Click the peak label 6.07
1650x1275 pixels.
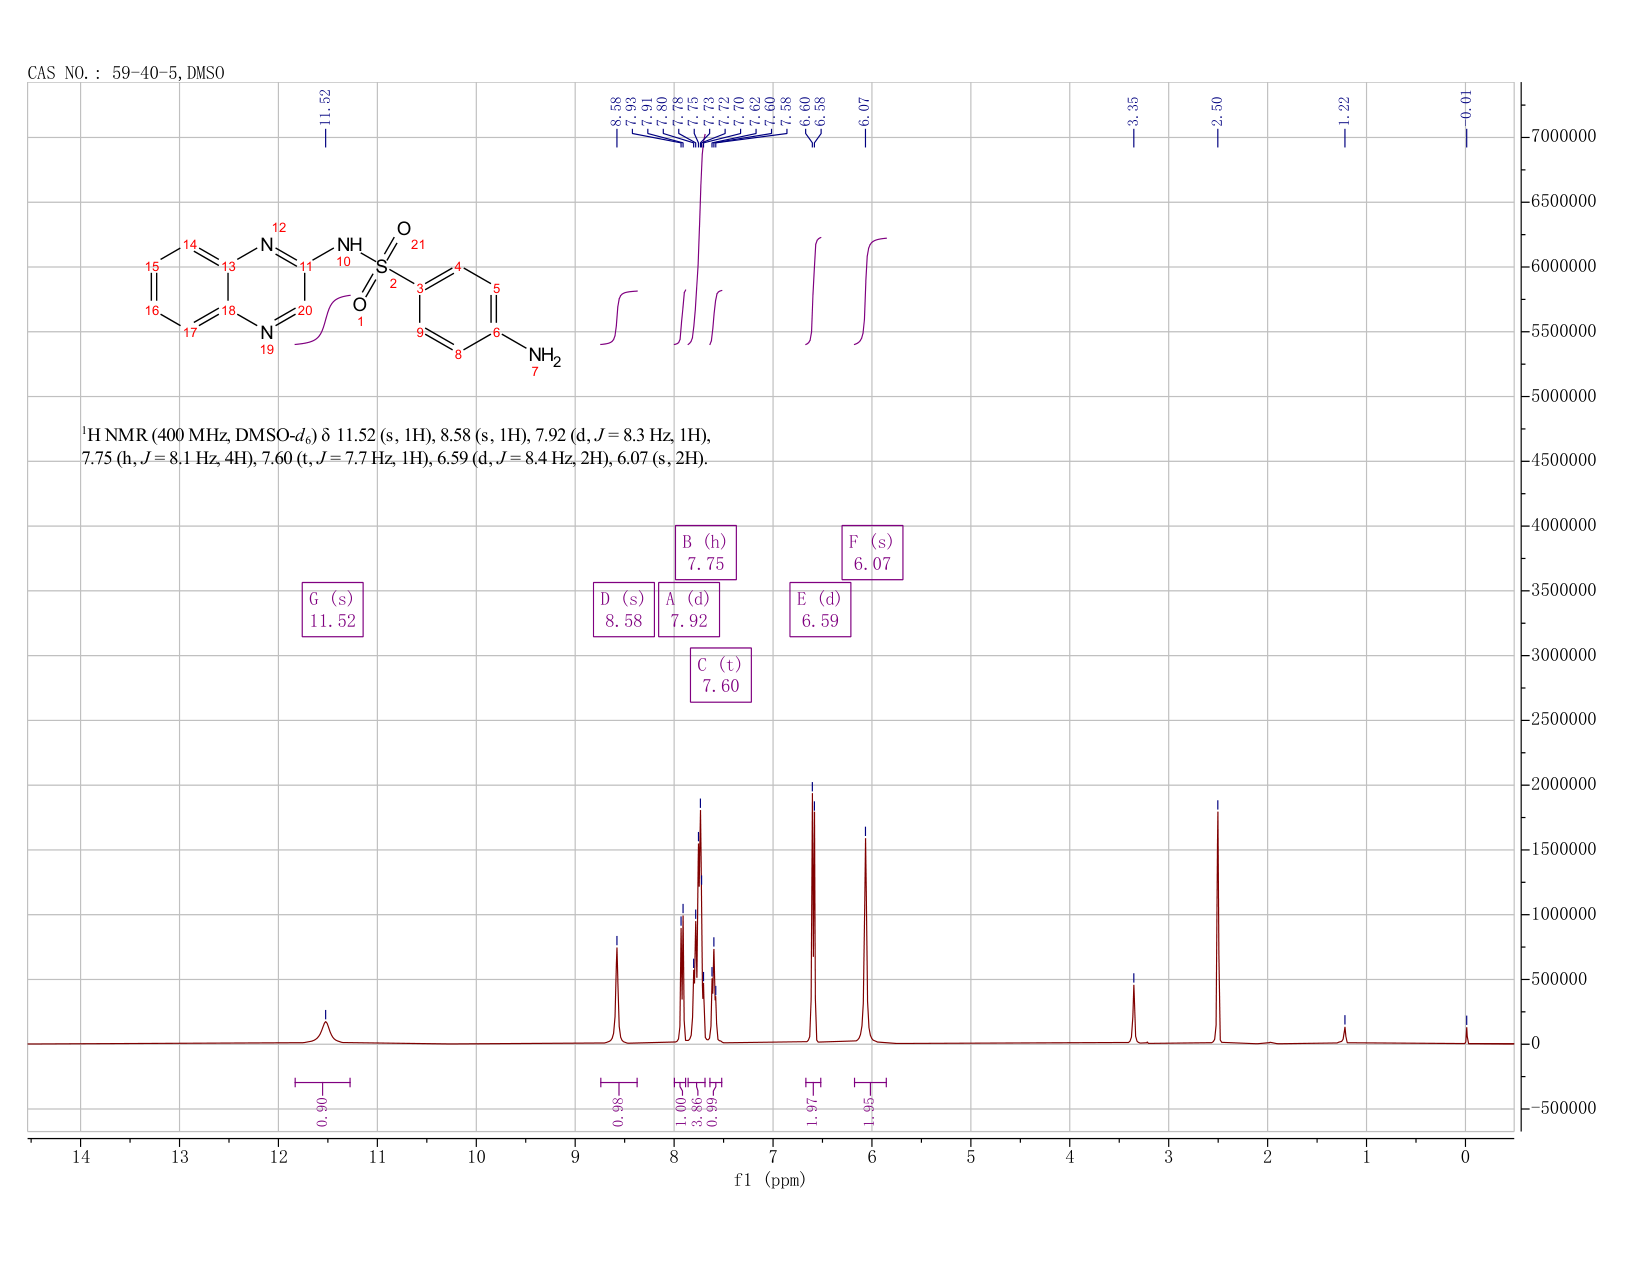tap(865, 110)
